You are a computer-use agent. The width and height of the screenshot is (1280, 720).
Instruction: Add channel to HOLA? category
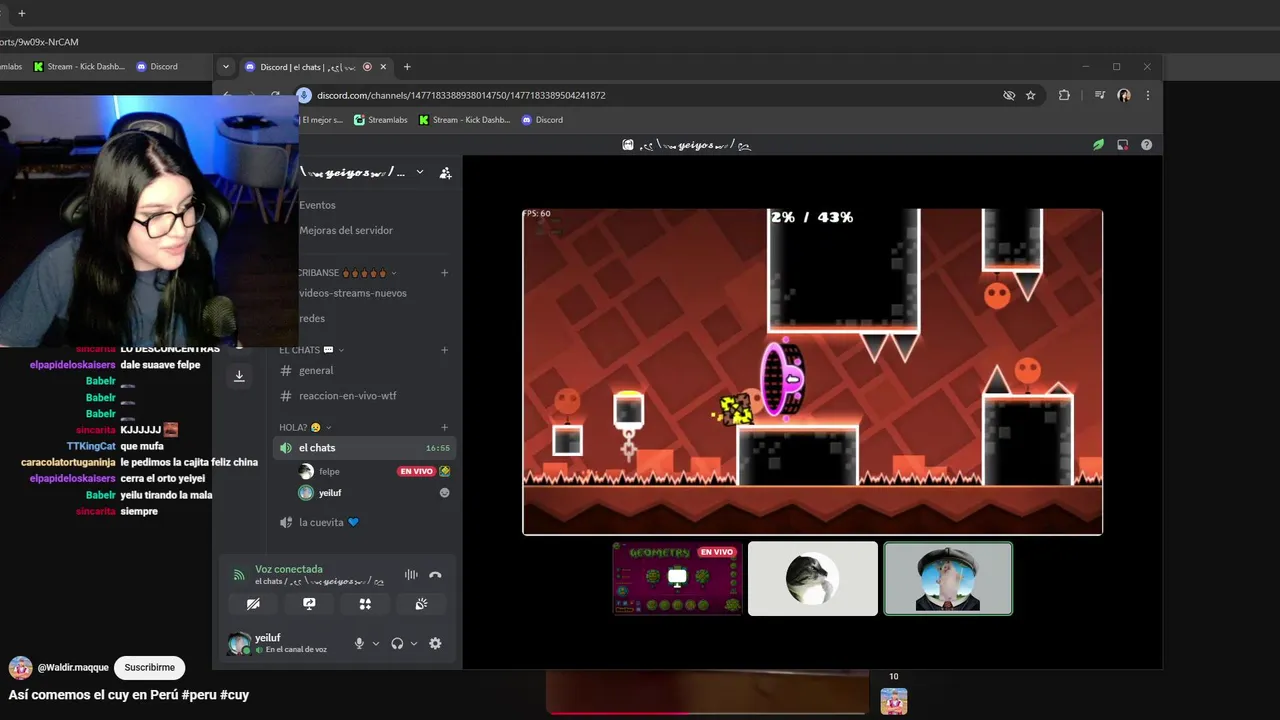point(445,427)
